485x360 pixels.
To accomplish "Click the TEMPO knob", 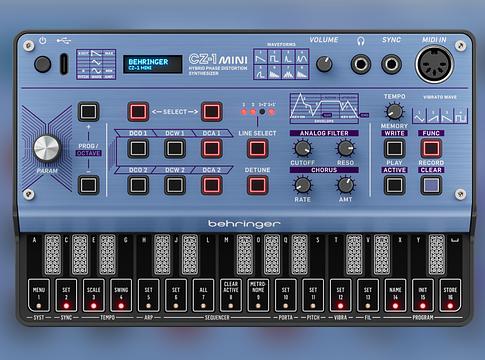I will (394, 112).
